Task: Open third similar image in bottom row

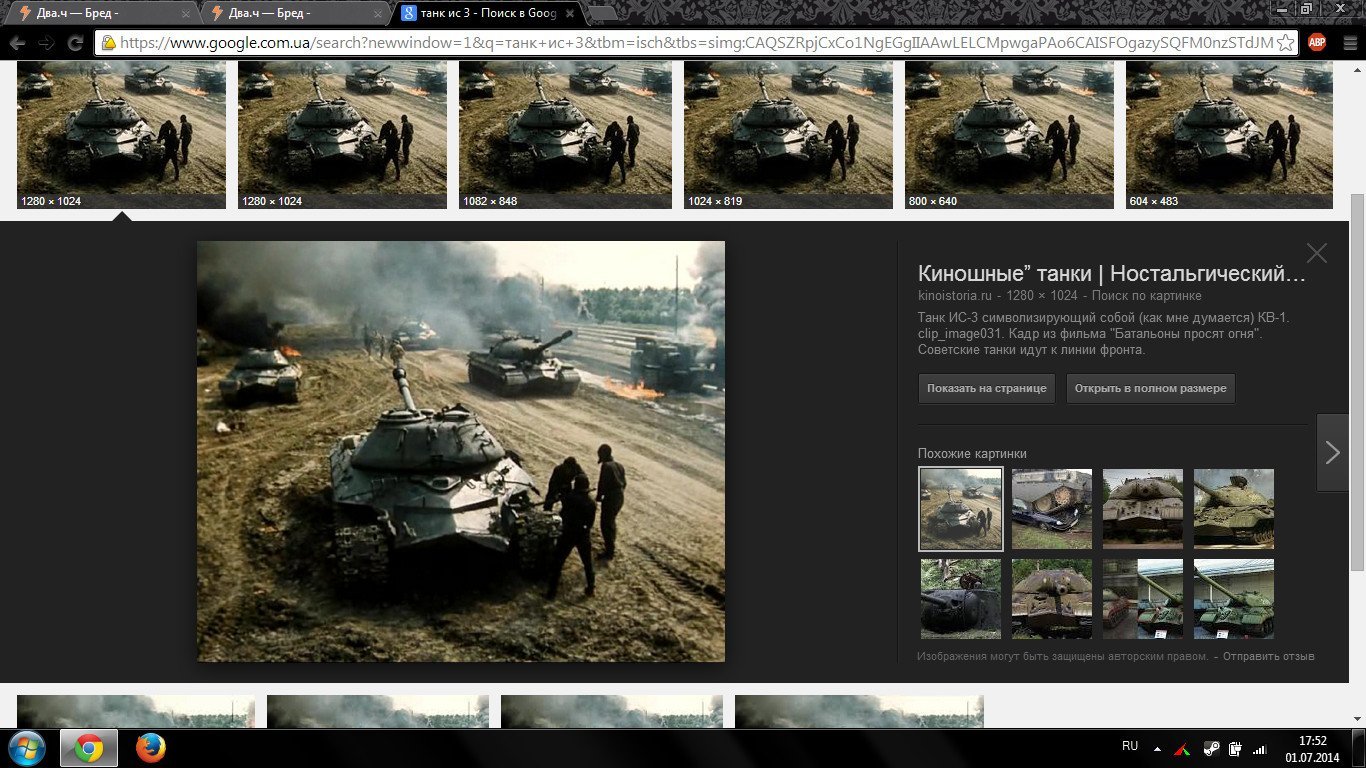Action: point(1143,598)
